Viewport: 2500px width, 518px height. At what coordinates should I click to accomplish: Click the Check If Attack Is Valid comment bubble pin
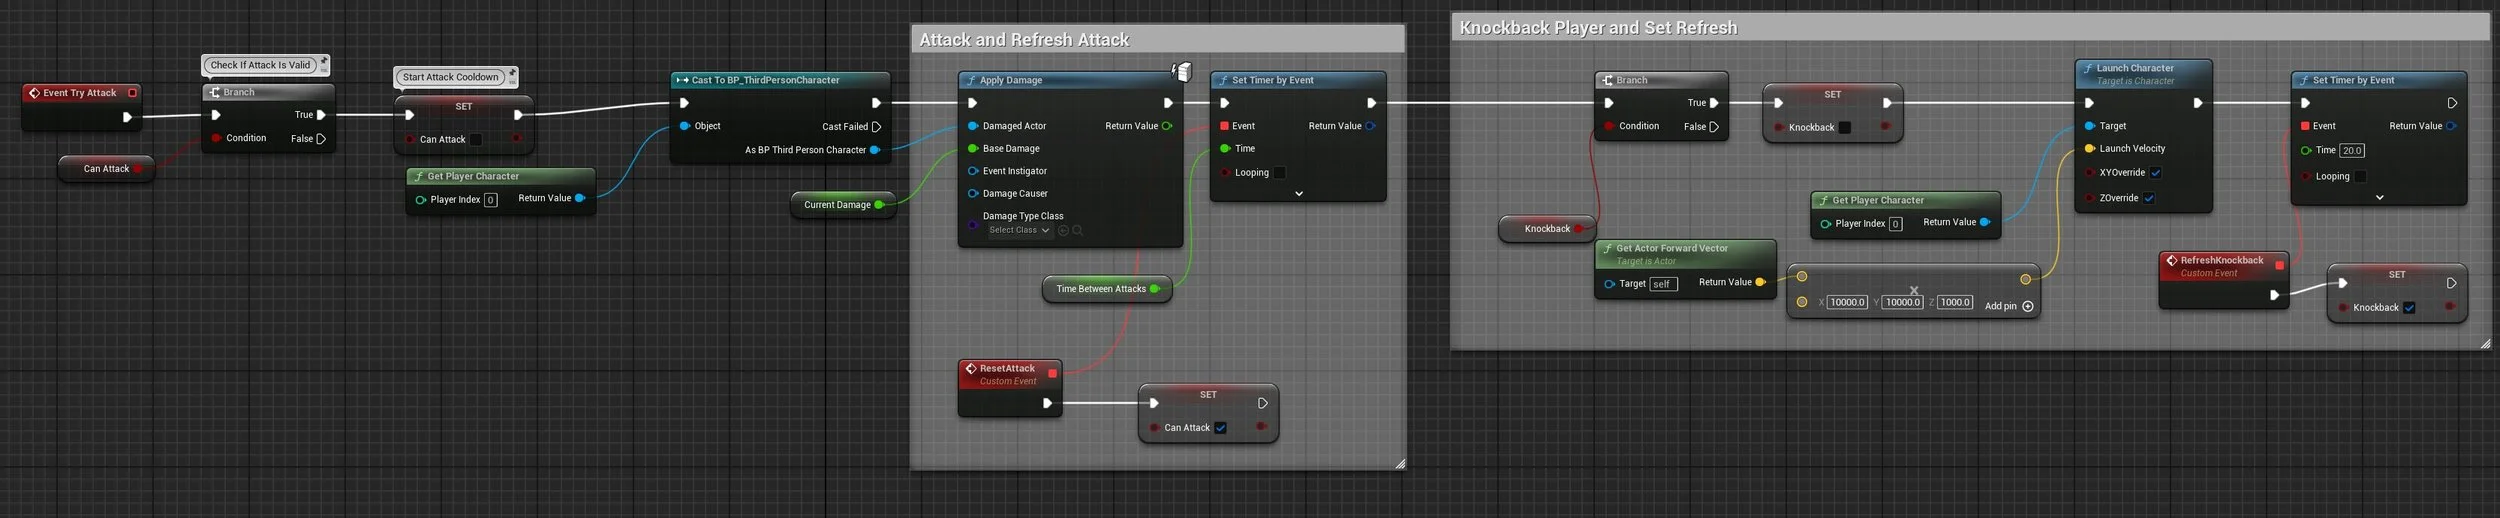click(324, 61)
